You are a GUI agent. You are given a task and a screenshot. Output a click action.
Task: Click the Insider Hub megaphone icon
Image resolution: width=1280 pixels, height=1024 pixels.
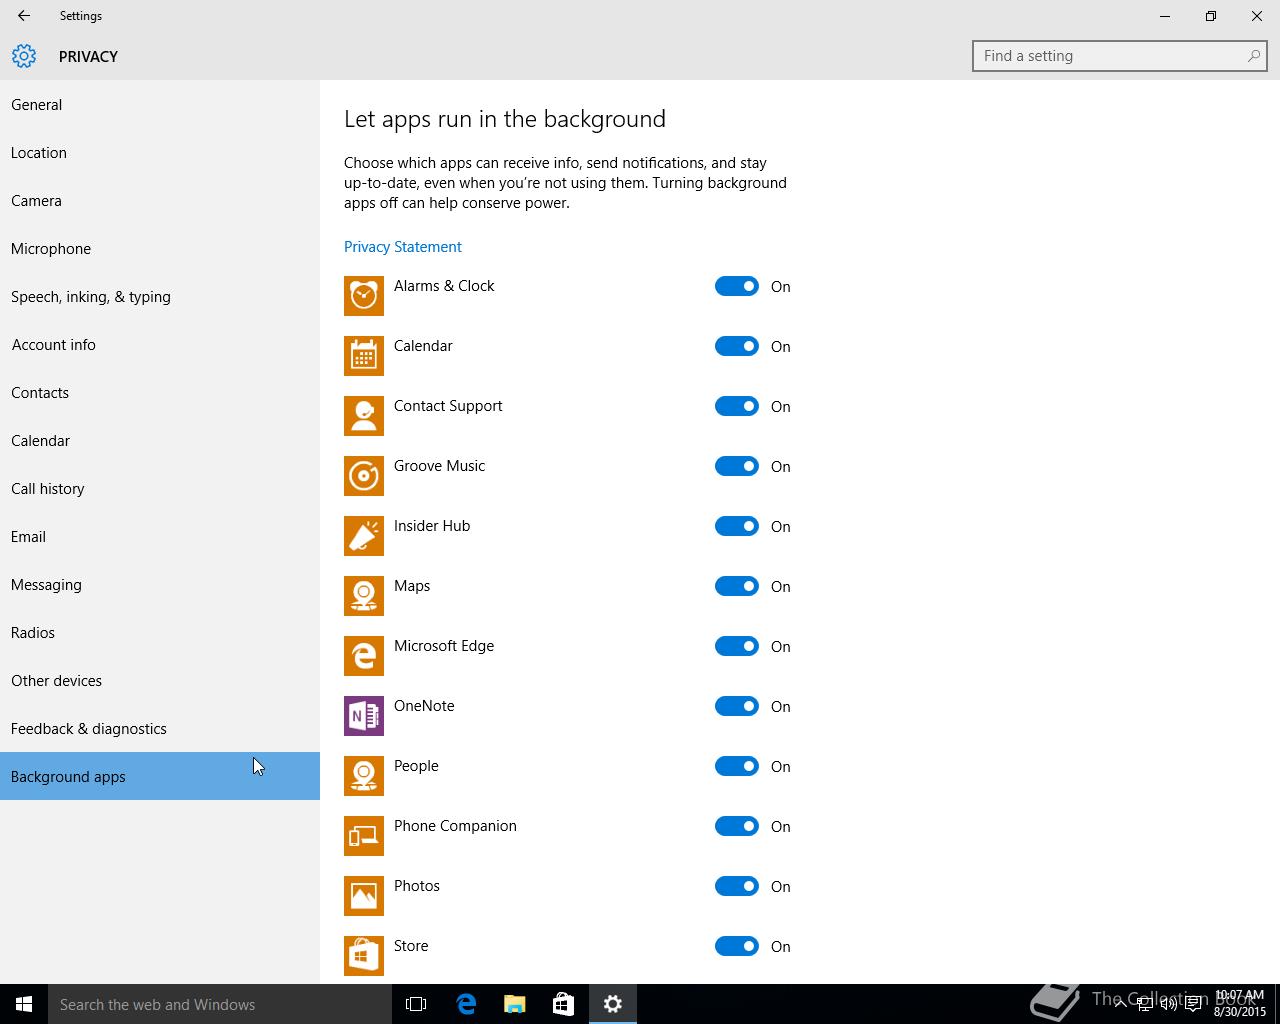click(364, 536)
